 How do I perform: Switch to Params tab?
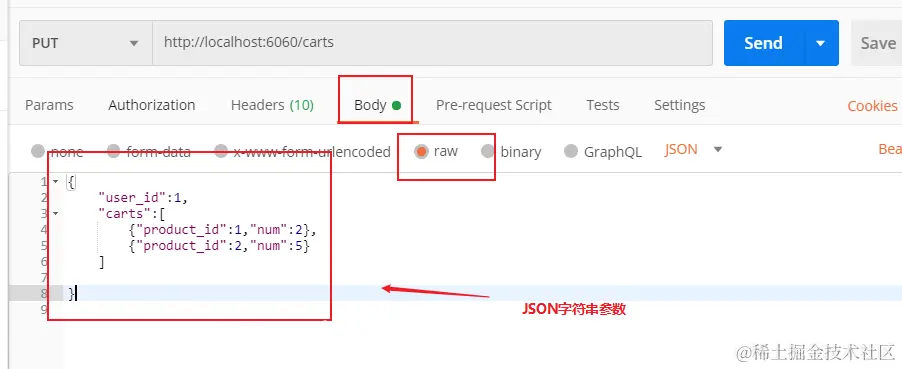[x=49, y=105]
